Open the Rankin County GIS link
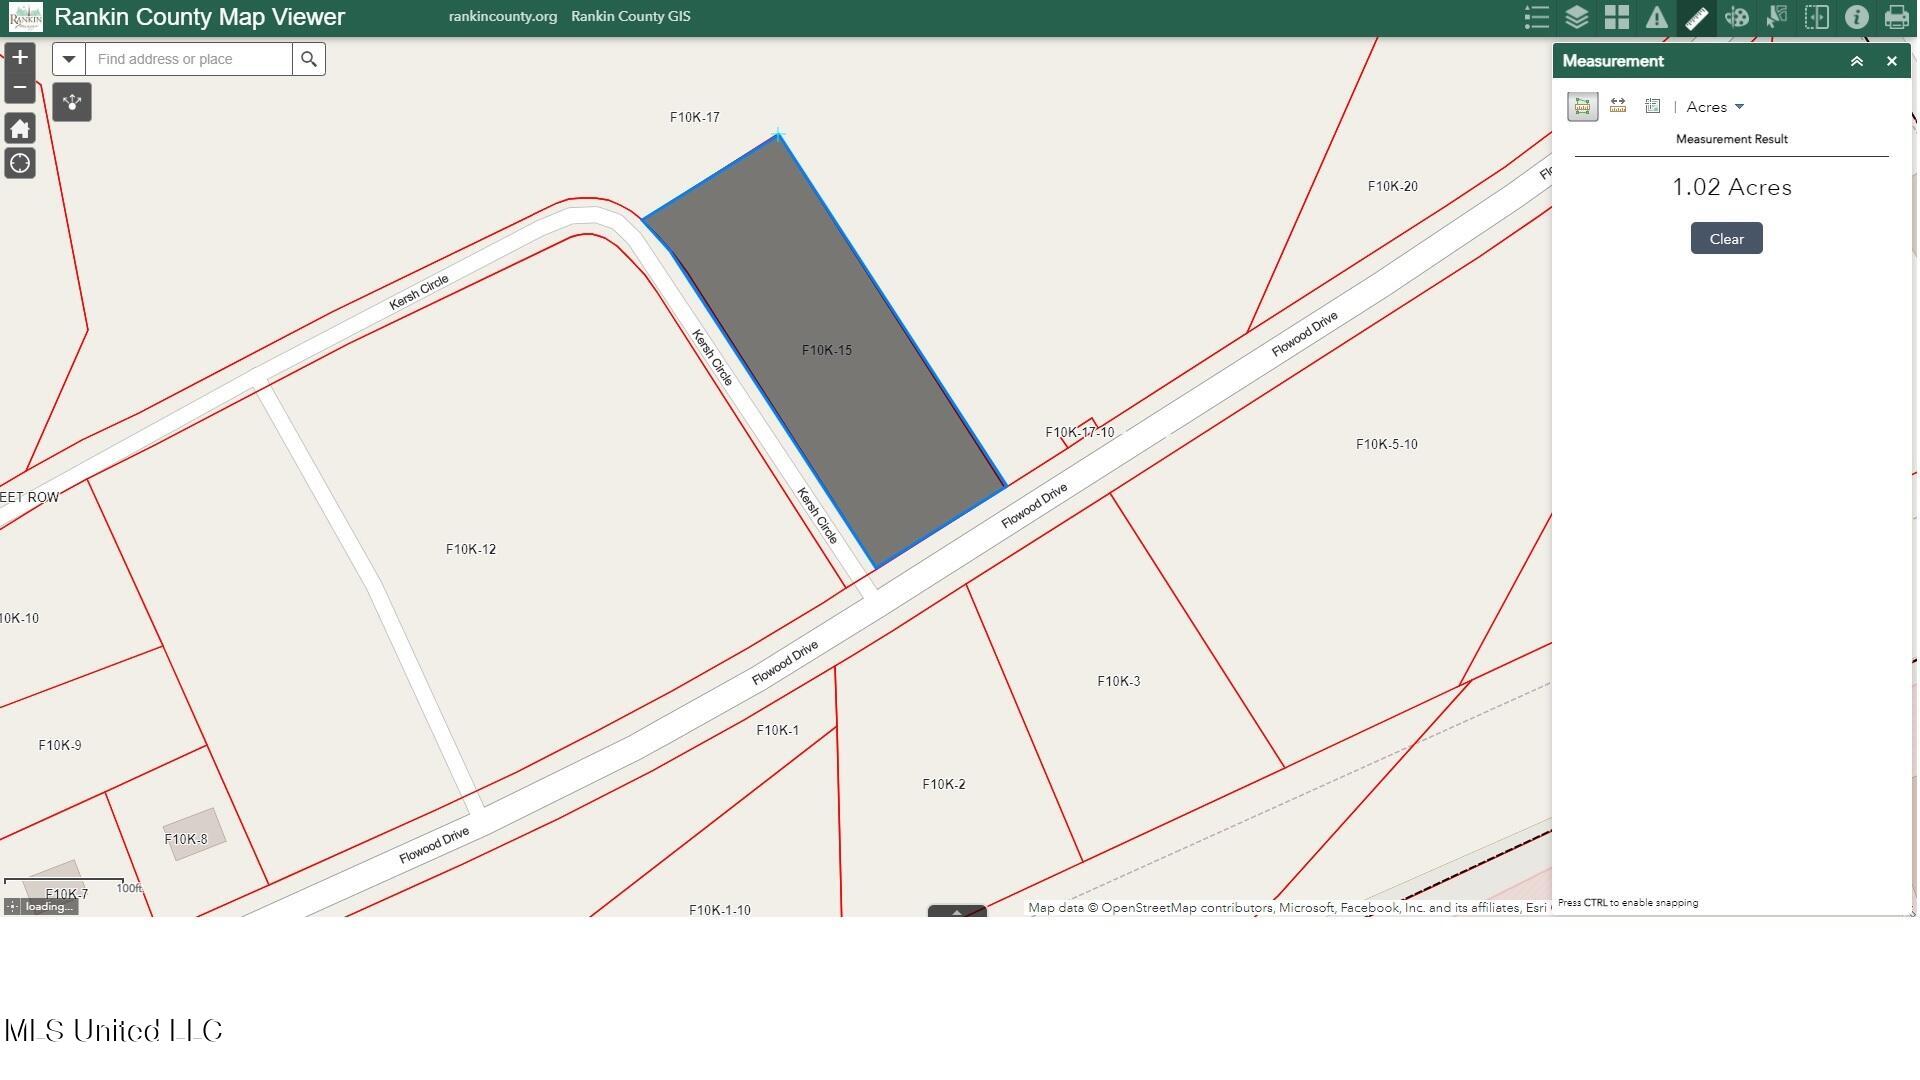The height and width of the screenshot is (1080, 1920). (630, 17)
